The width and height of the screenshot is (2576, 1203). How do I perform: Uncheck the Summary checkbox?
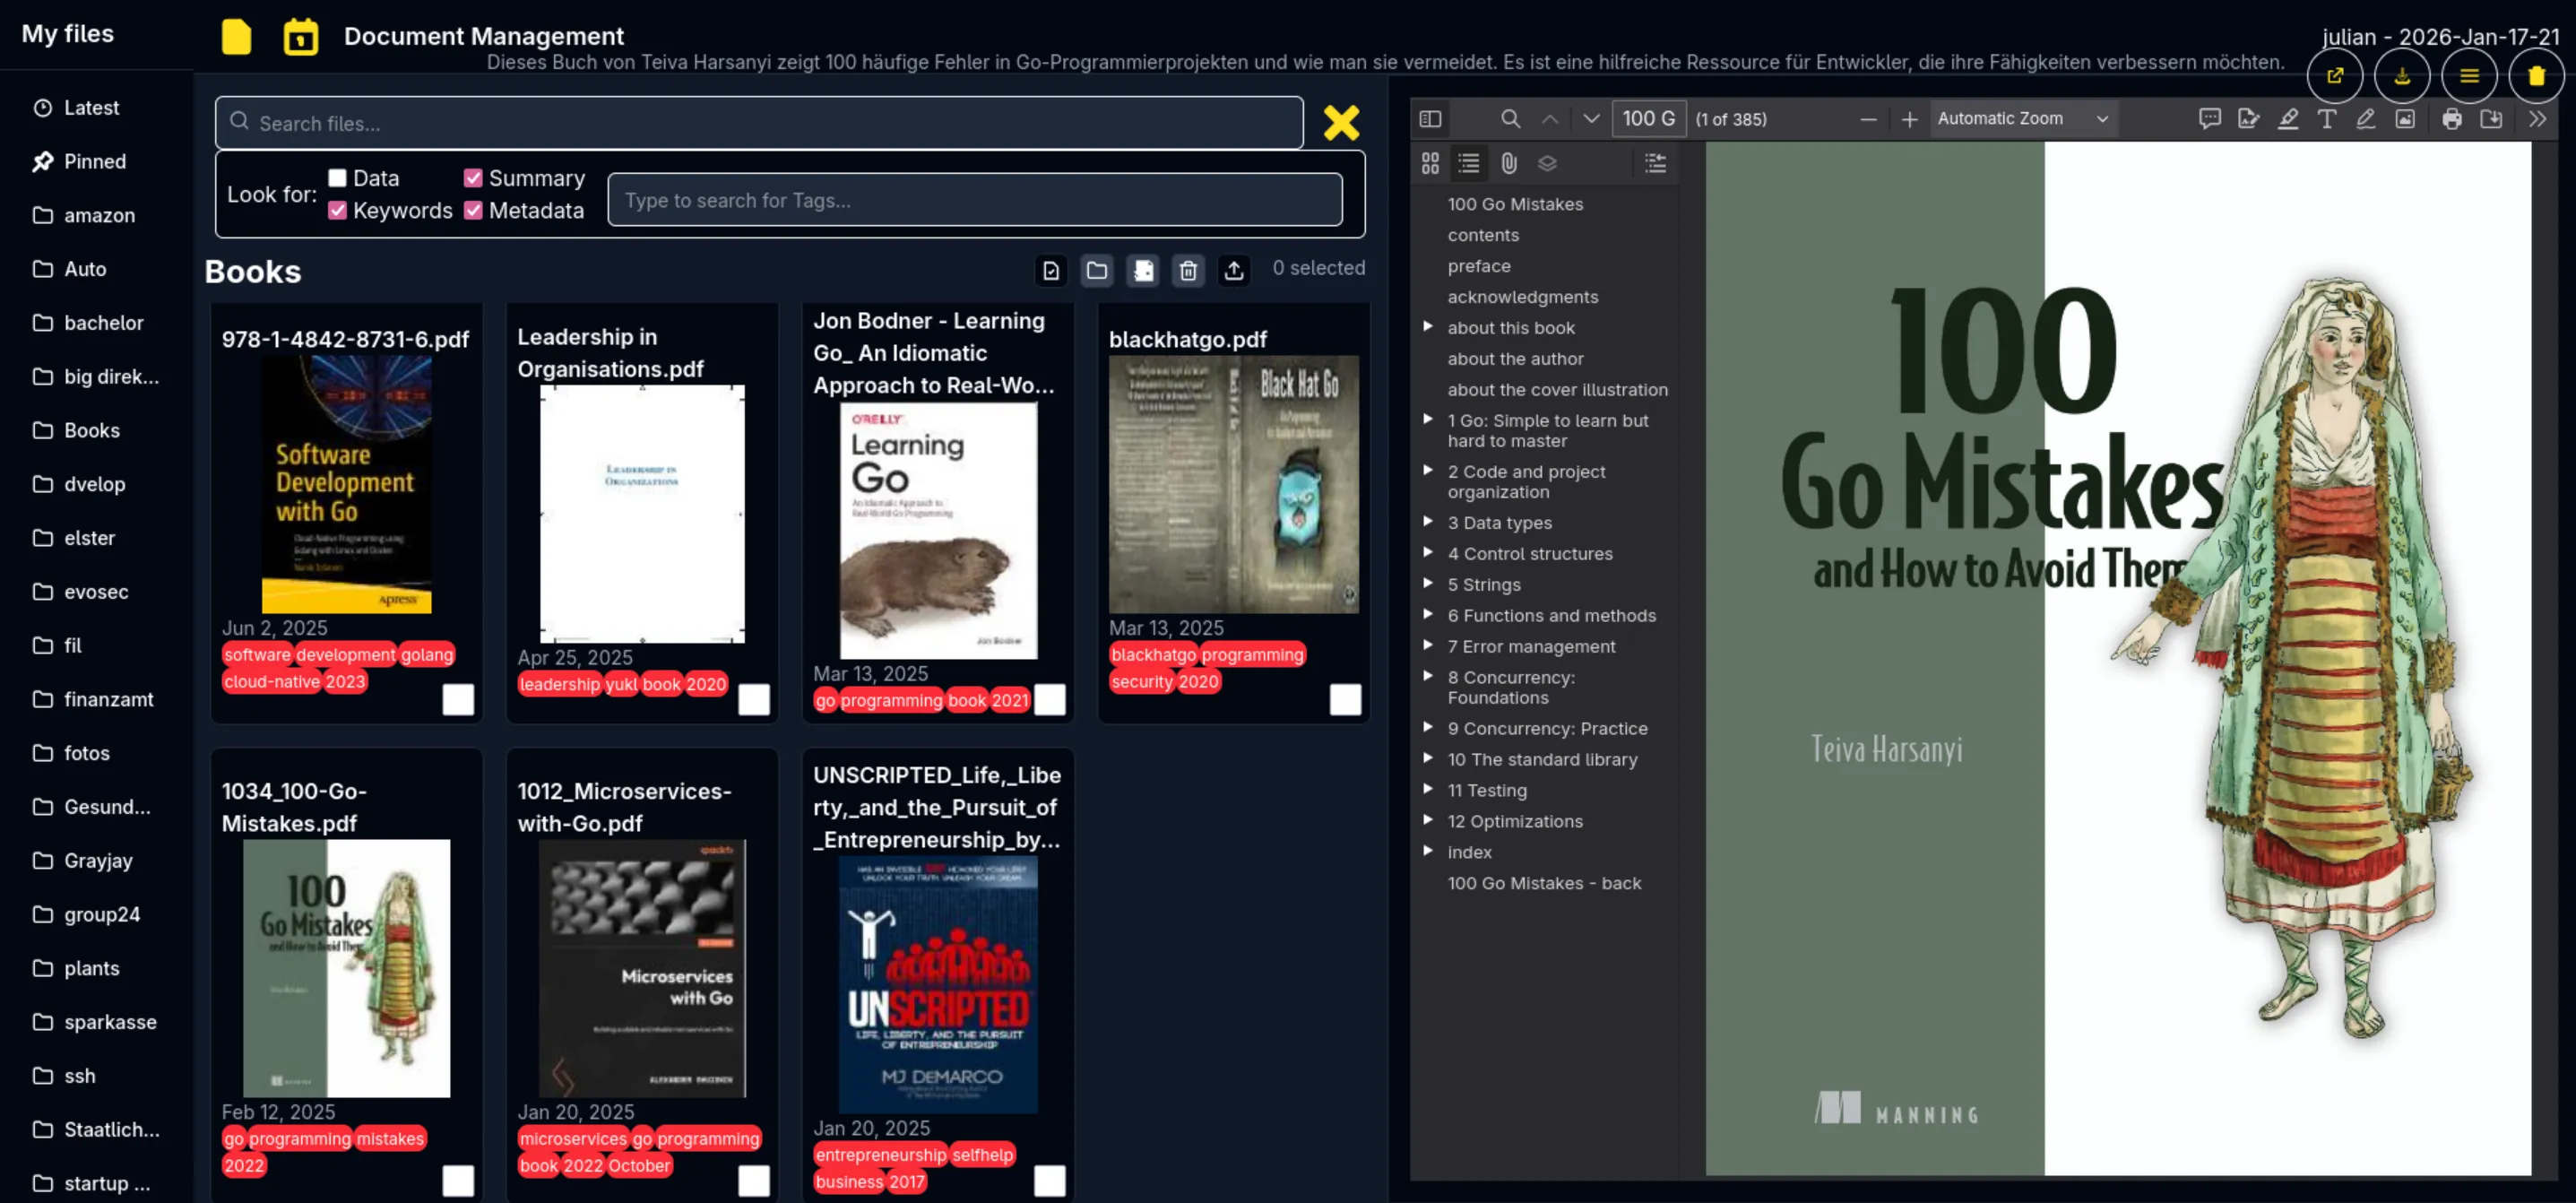pyautogui.click(x=473, y=178)
